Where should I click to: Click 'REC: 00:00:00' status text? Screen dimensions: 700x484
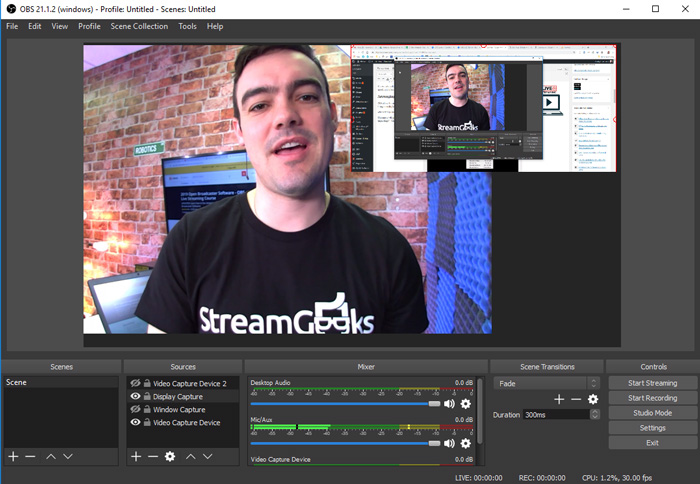(542, 478)
